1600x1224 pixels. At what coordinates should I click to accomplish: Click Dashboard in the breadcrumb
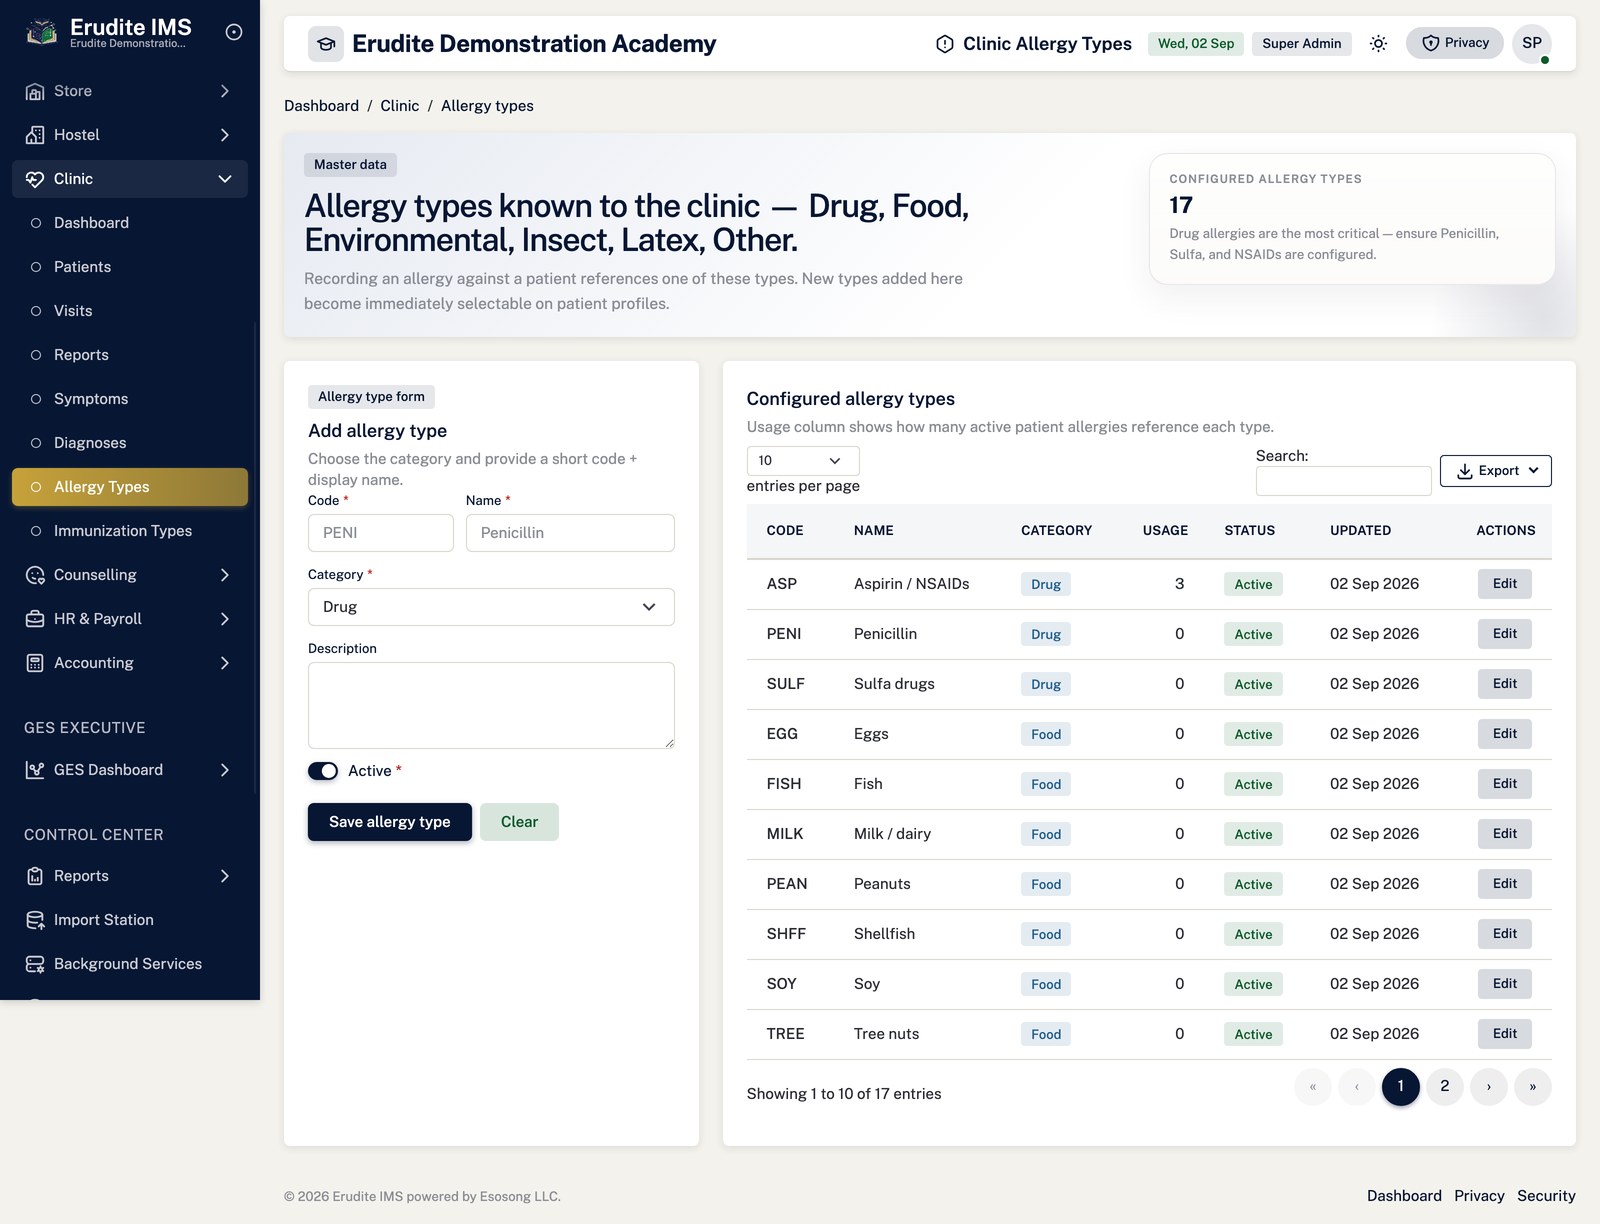[x=321, y=106]
